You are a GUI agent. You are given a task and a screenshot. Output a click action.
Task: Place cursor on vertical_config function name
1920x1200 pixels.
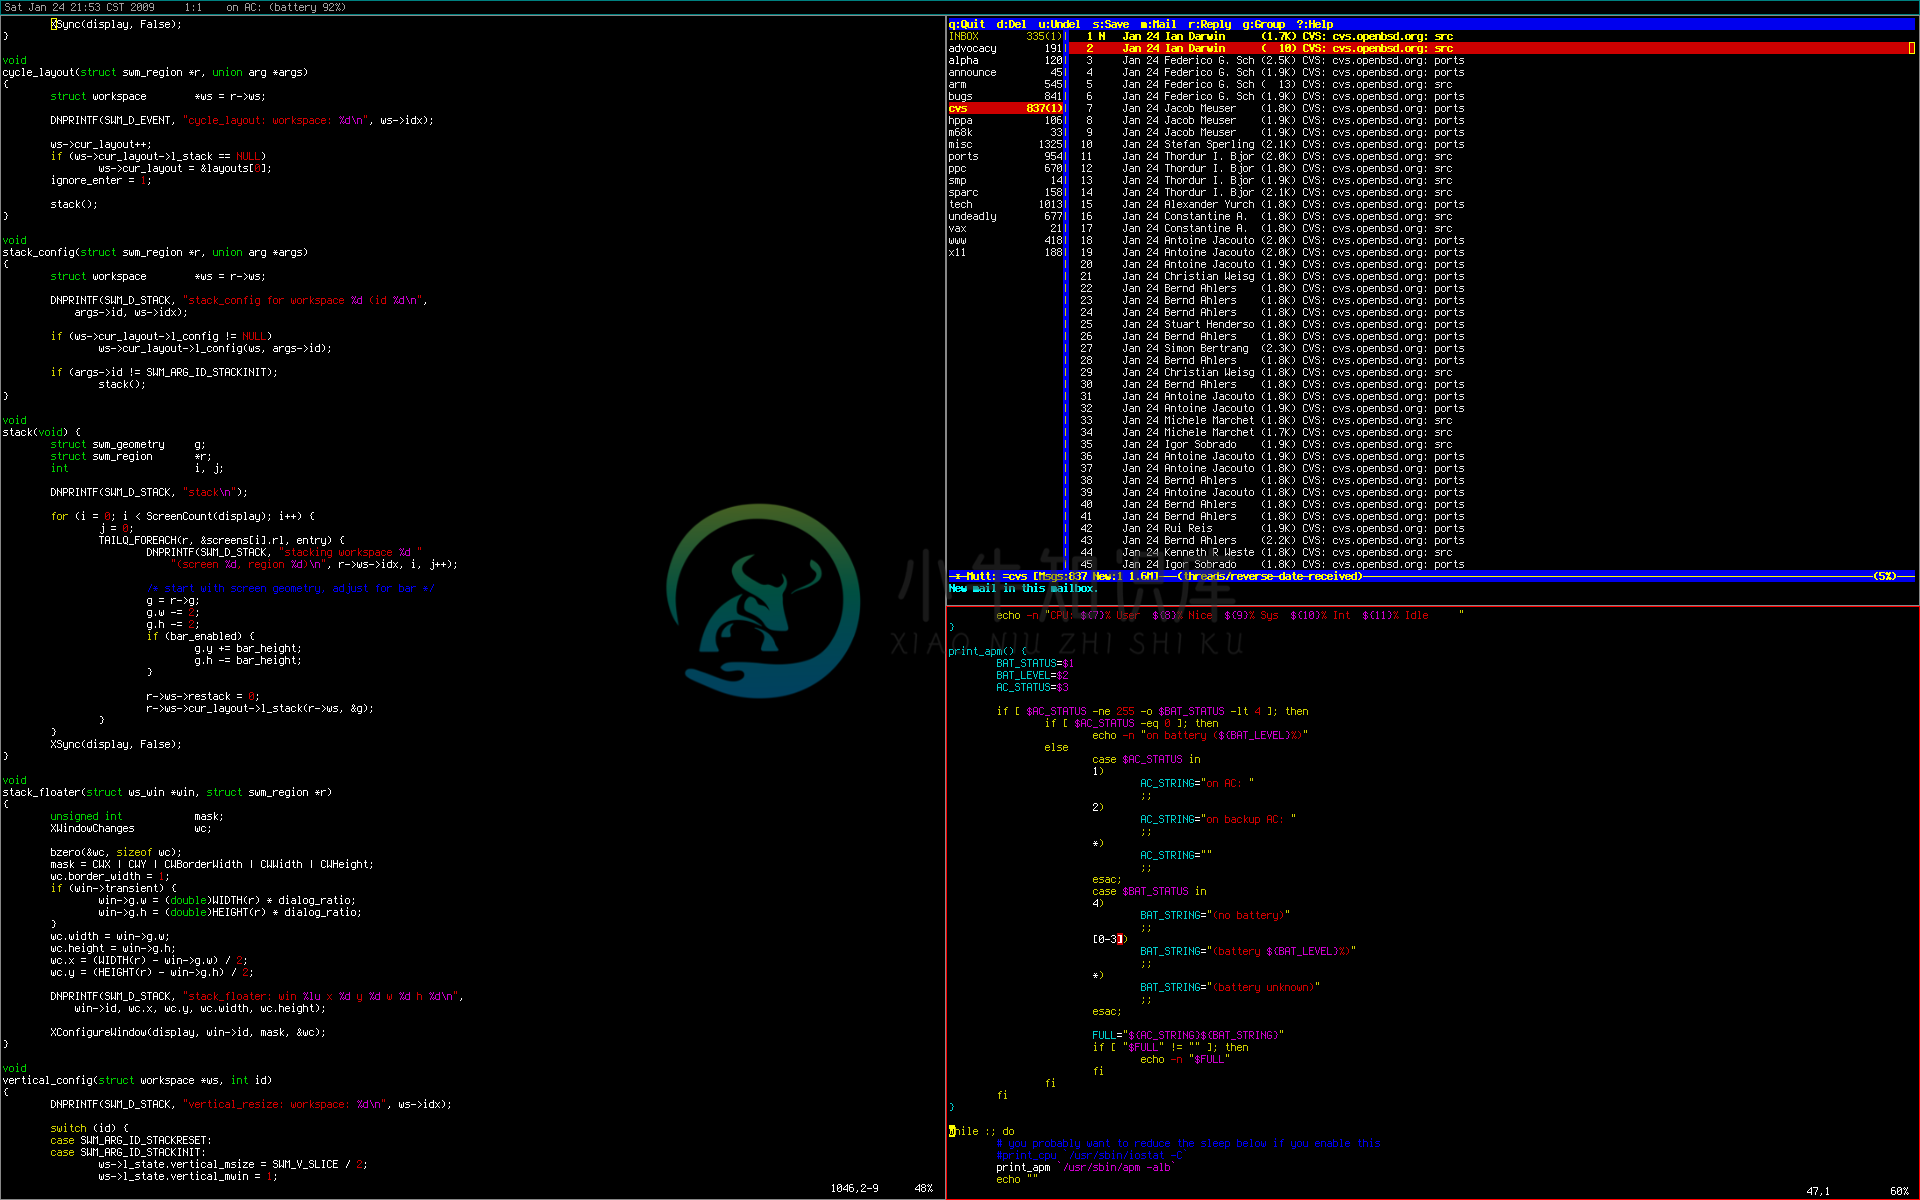[47, 1080]
